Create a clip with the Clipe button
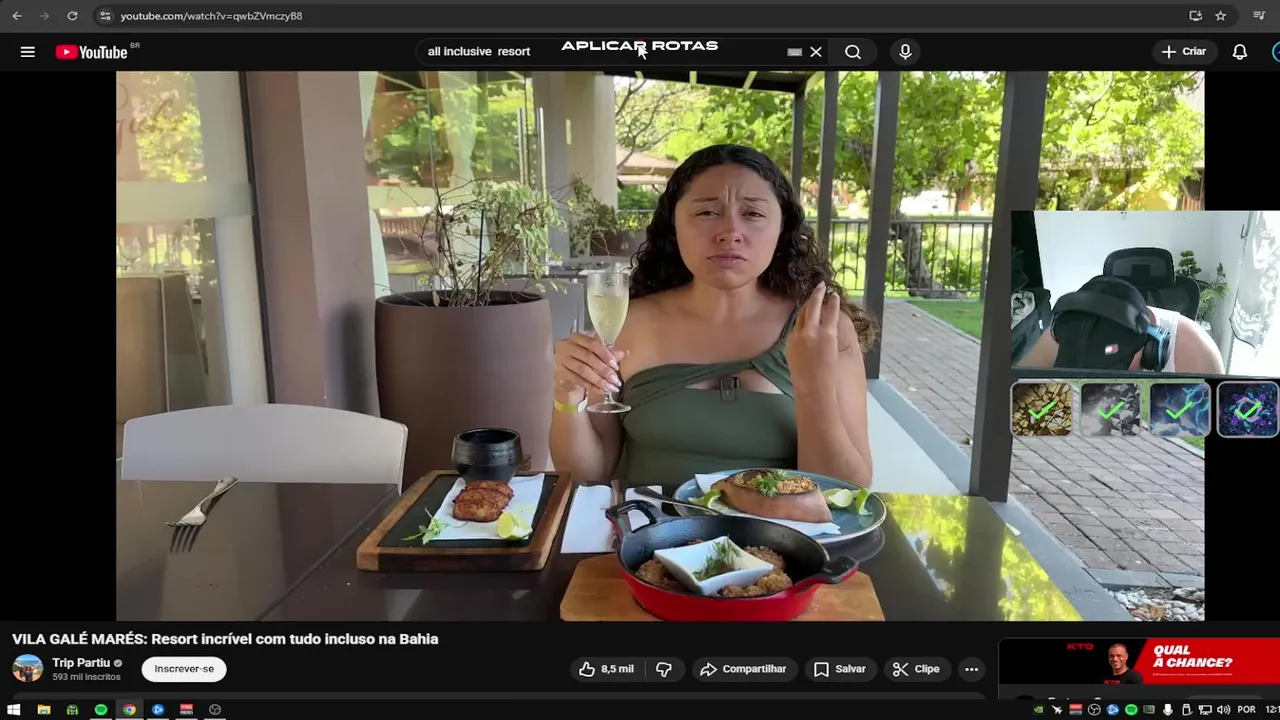The height and width of the screenshot is (720, 1280). coord(916,669)
